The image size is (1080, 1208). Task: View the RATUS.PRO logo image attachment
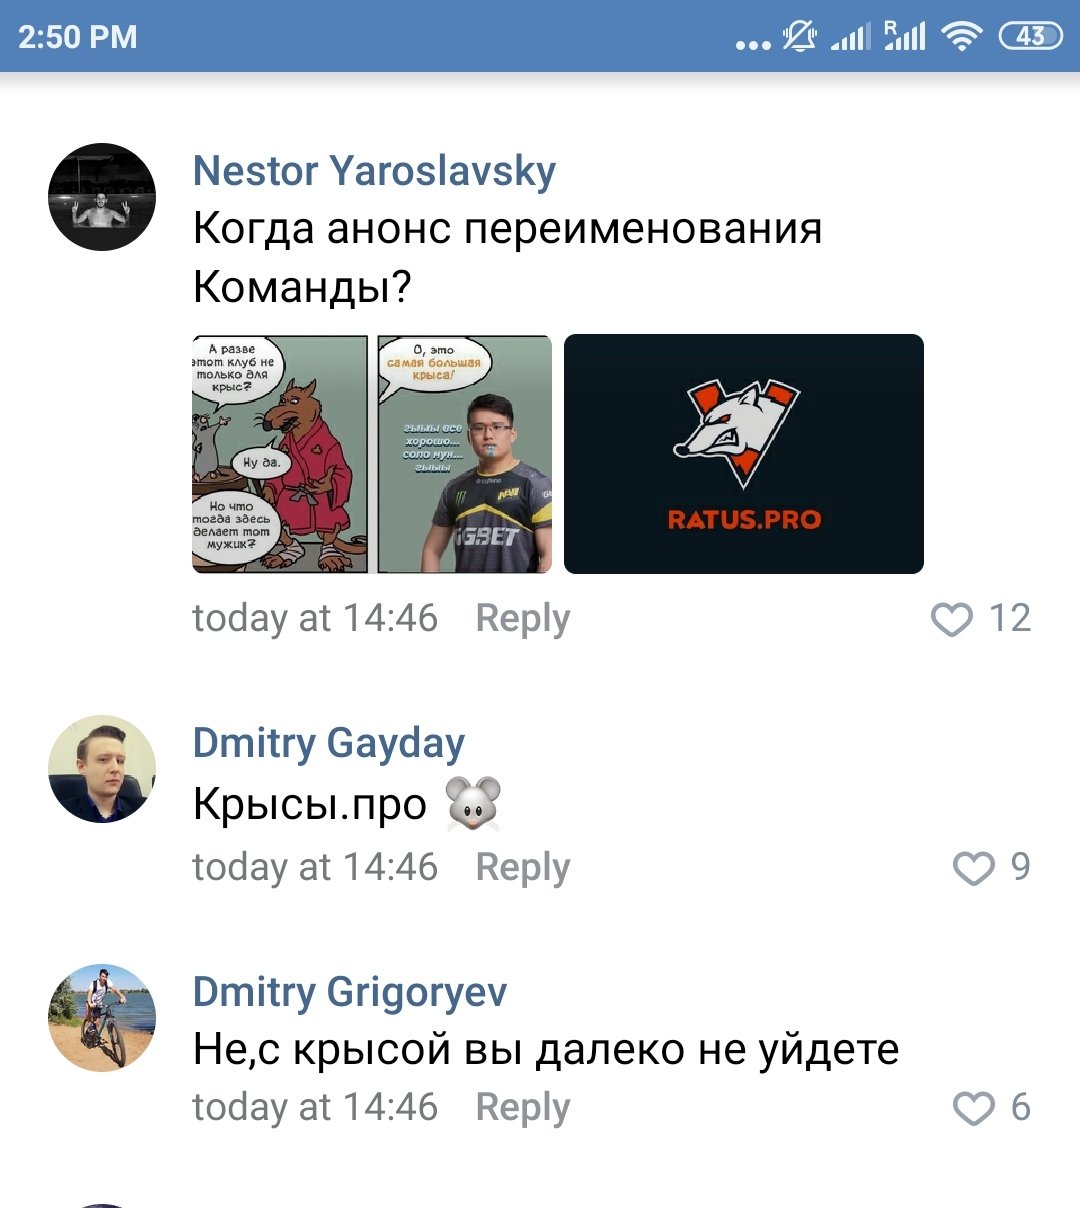(744, 454)
